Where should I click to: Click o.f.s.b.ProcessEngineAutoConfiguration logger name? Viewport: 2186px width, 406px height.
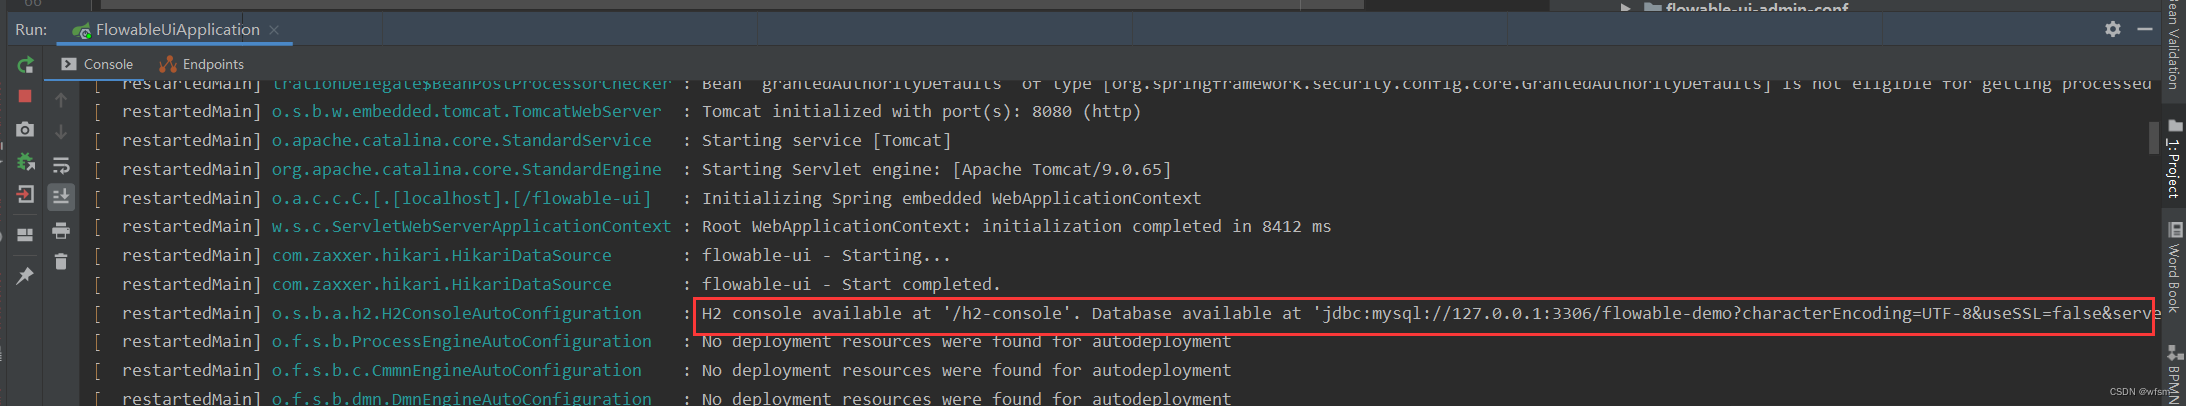pos(462,341)
